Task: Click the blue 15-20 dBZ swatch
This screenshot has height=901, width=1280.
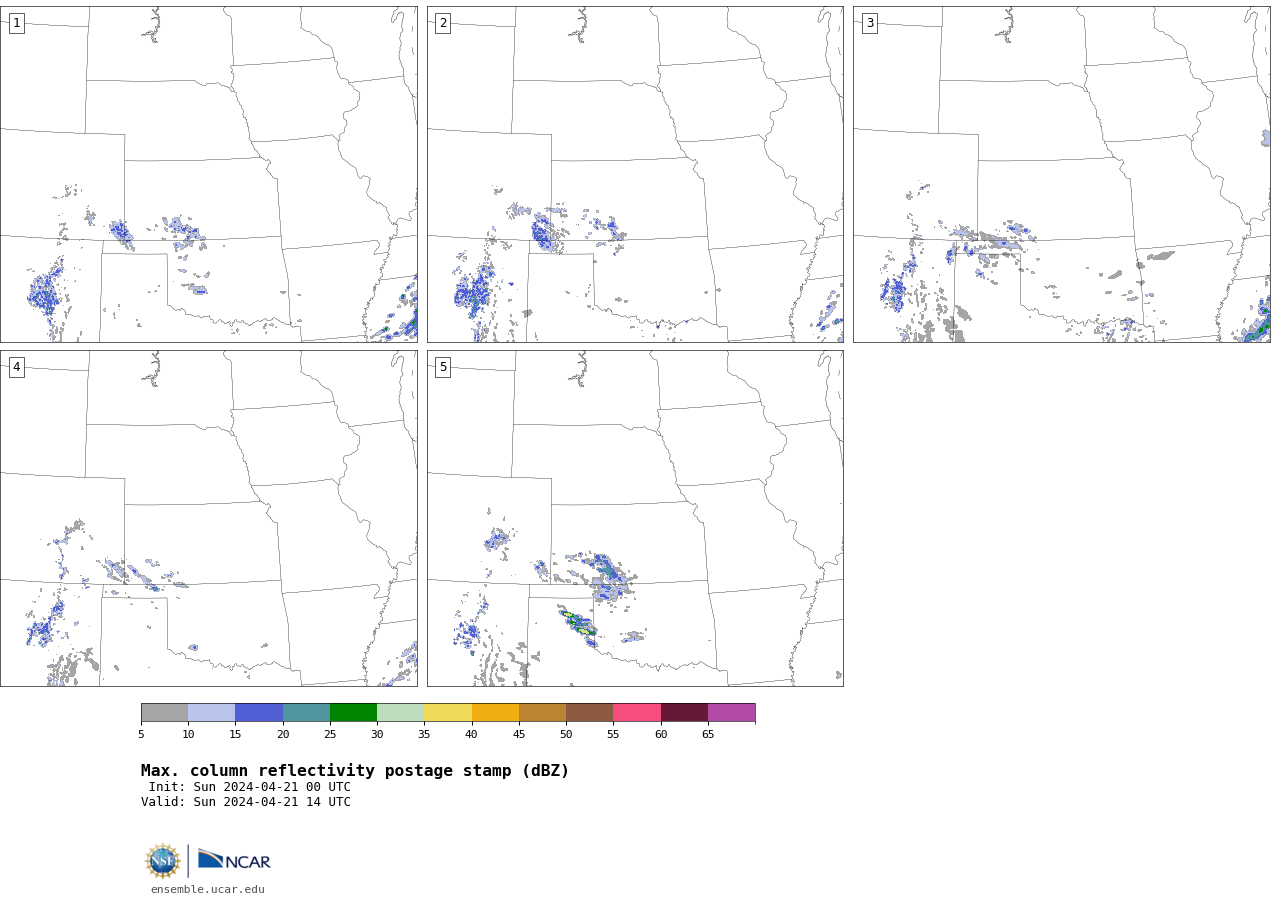Action: click(x=259, y=712)
